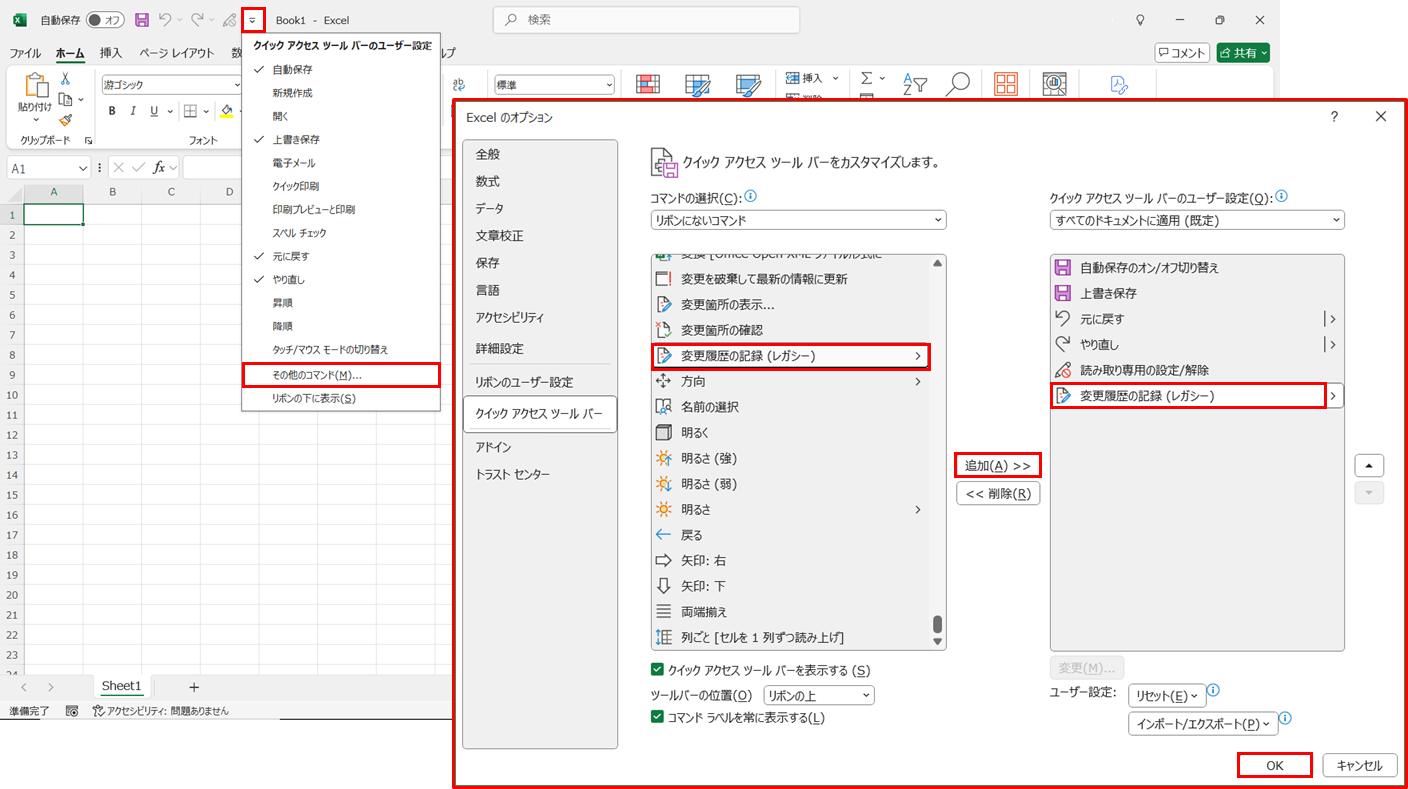Screen dimensions: 1408x789
Task: Open the 挿入 ribbon tab
Action: tap(111, 53)
